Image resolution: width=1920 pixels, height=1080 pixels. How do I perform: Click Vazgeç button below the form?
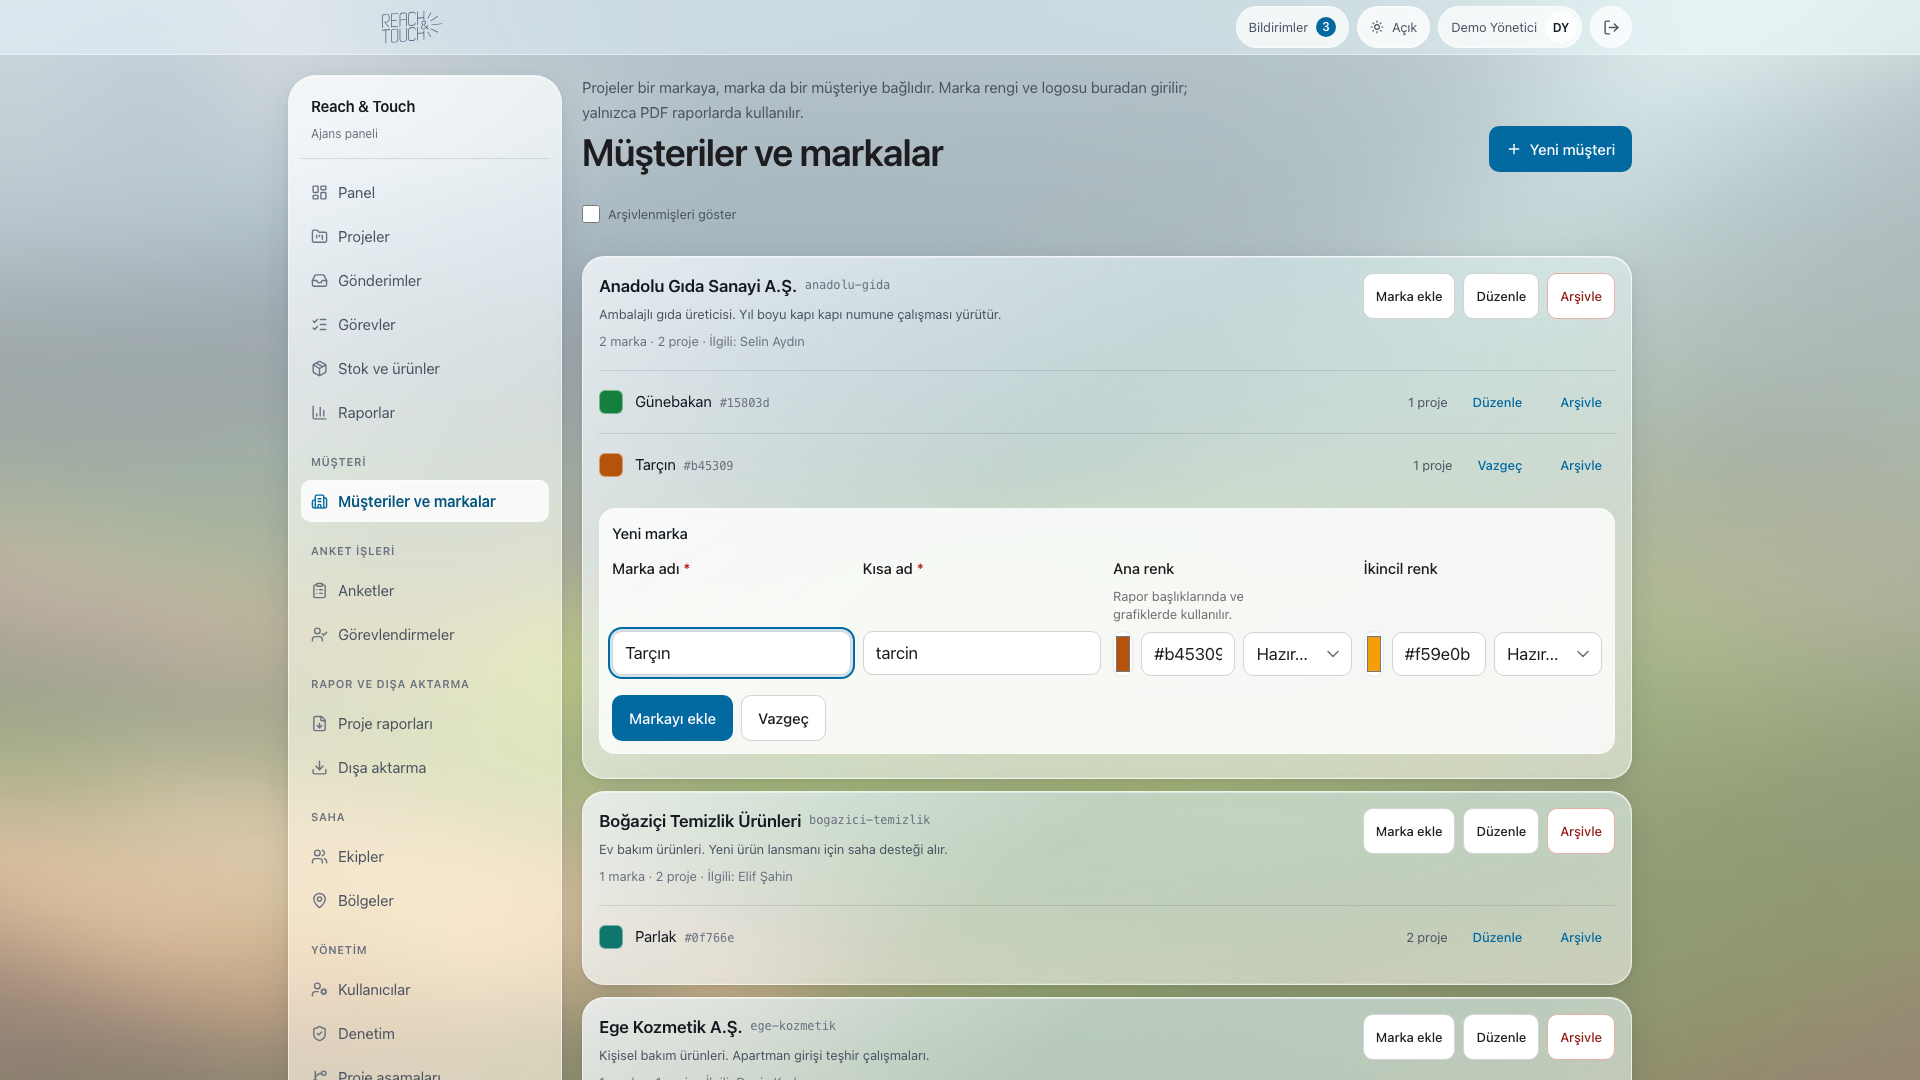pyautogui.click(x=783, y=718)
